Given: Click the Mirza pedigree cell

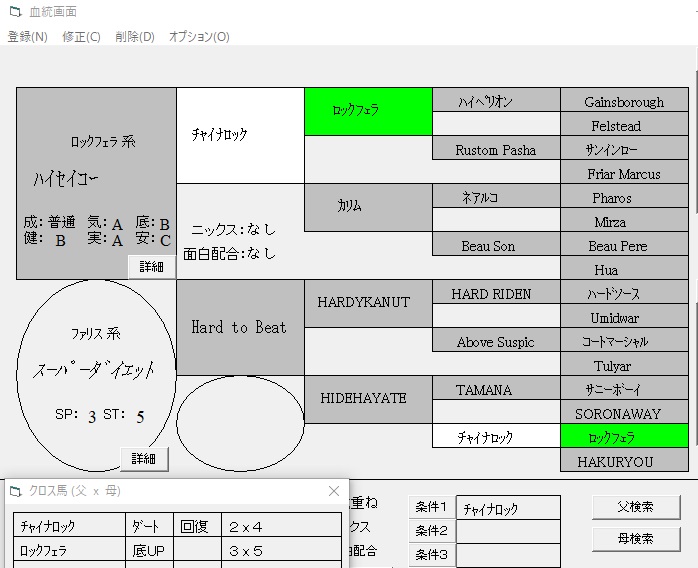Looking at the screenshot, I should click(624, 220).
